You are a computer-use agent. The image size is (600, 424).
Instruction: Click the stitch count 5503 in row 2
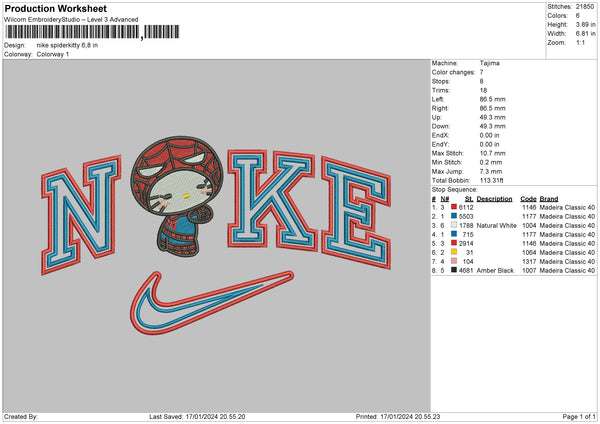click(x=466, y=216)
